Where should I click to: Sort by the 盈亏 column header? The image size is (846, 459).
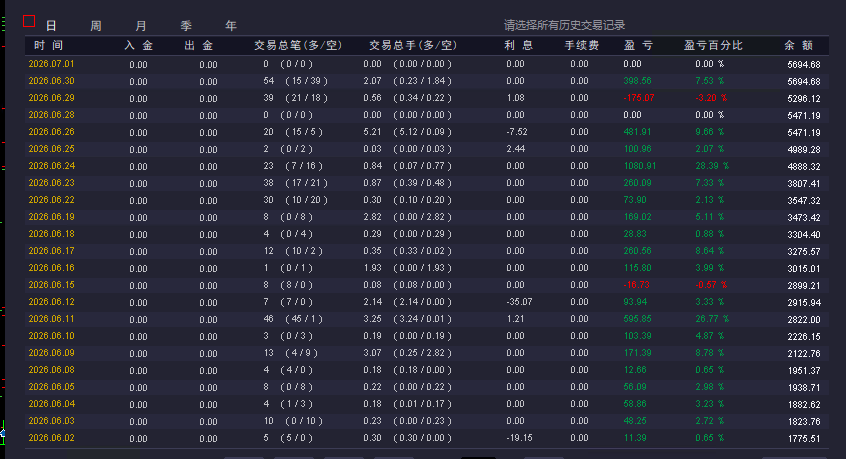(x=638, y=45)
